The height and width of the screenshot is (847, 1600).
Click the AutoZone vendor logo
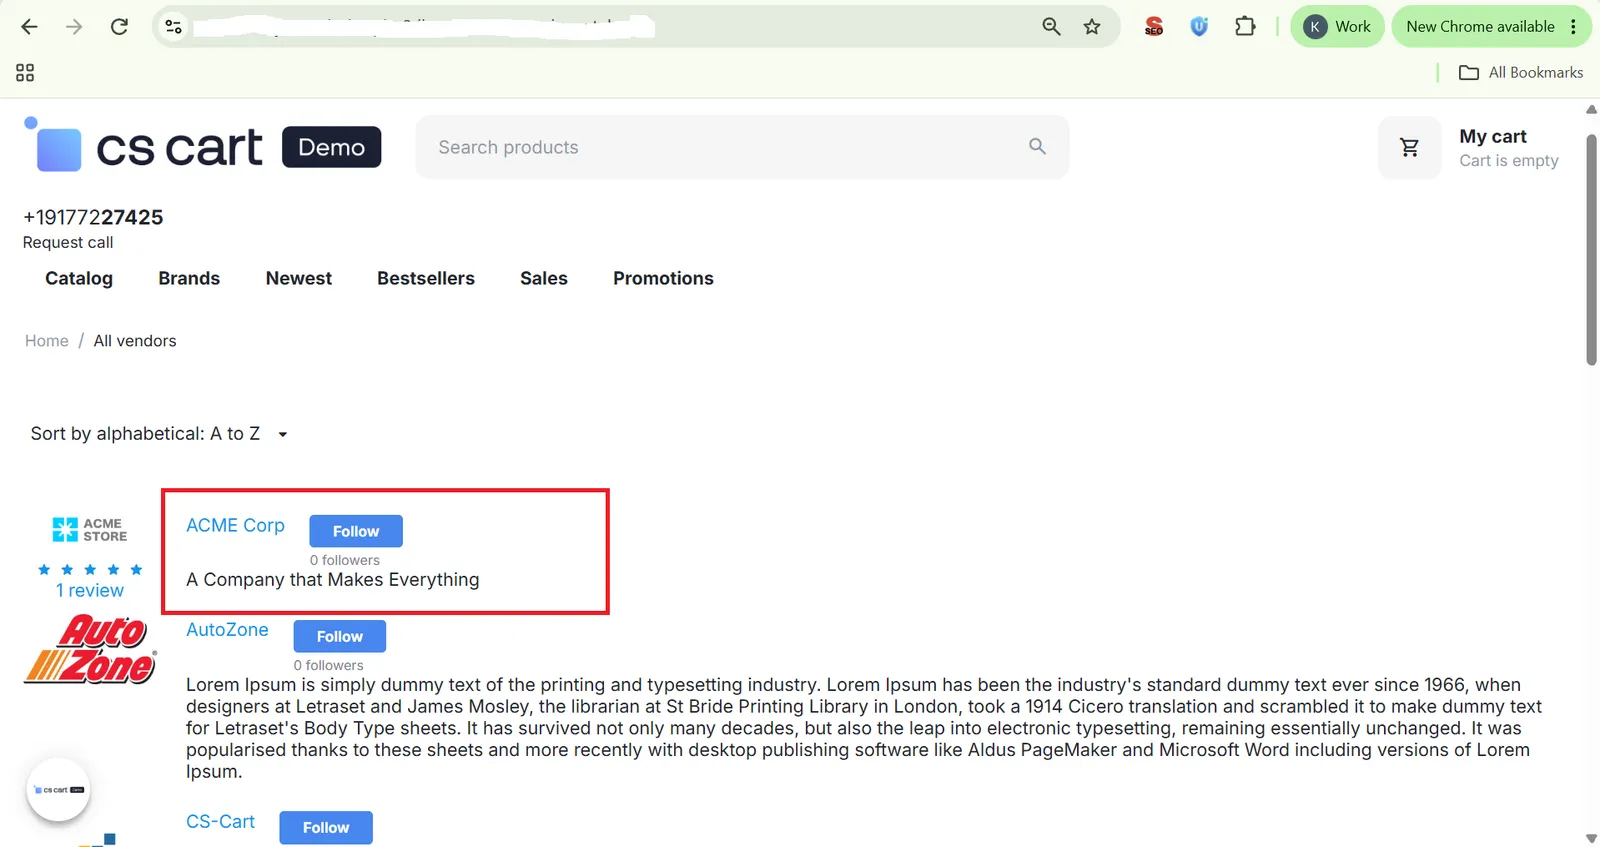[x=90, y=649]
